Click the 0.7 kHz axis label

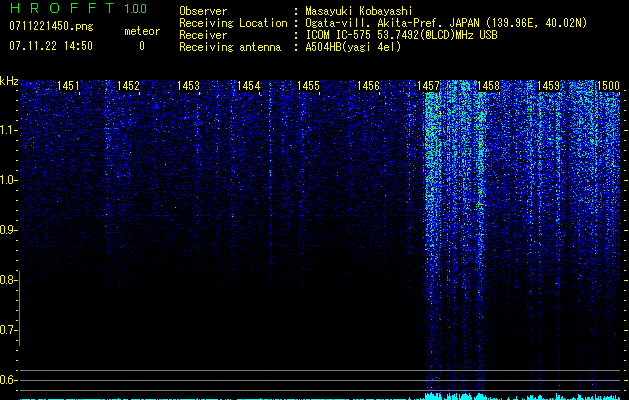click(x=7, y=330)
